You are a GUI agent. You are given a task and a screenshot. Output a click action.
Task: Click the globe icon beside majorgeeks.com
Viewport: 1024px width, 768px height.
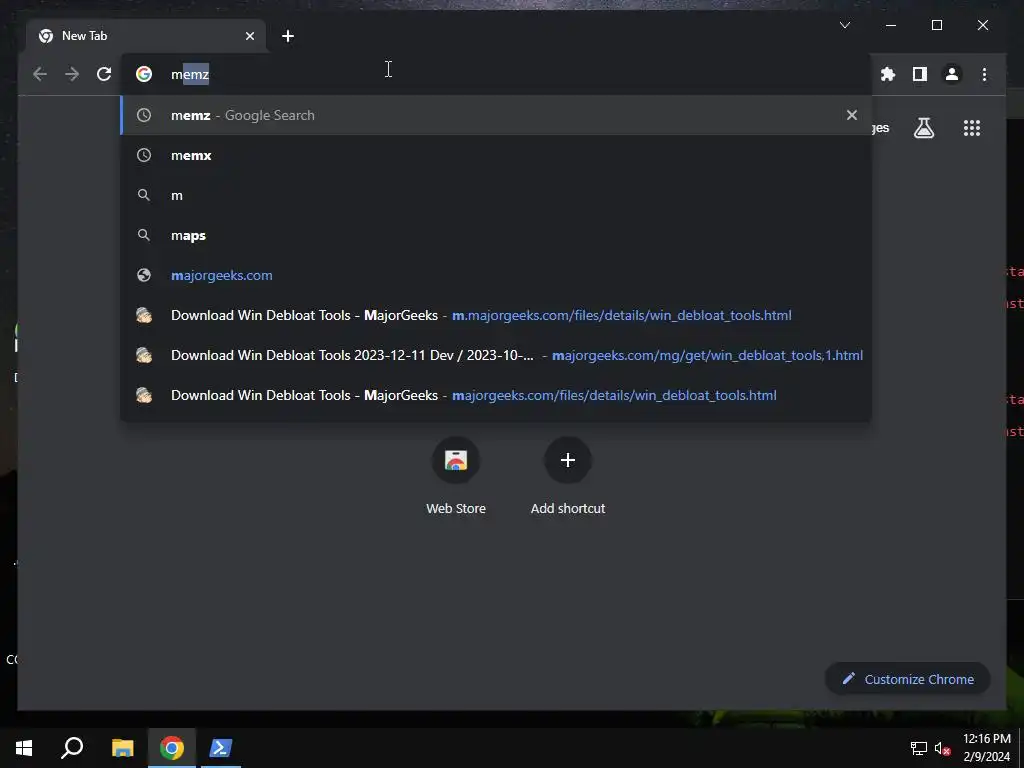[144, 275]
